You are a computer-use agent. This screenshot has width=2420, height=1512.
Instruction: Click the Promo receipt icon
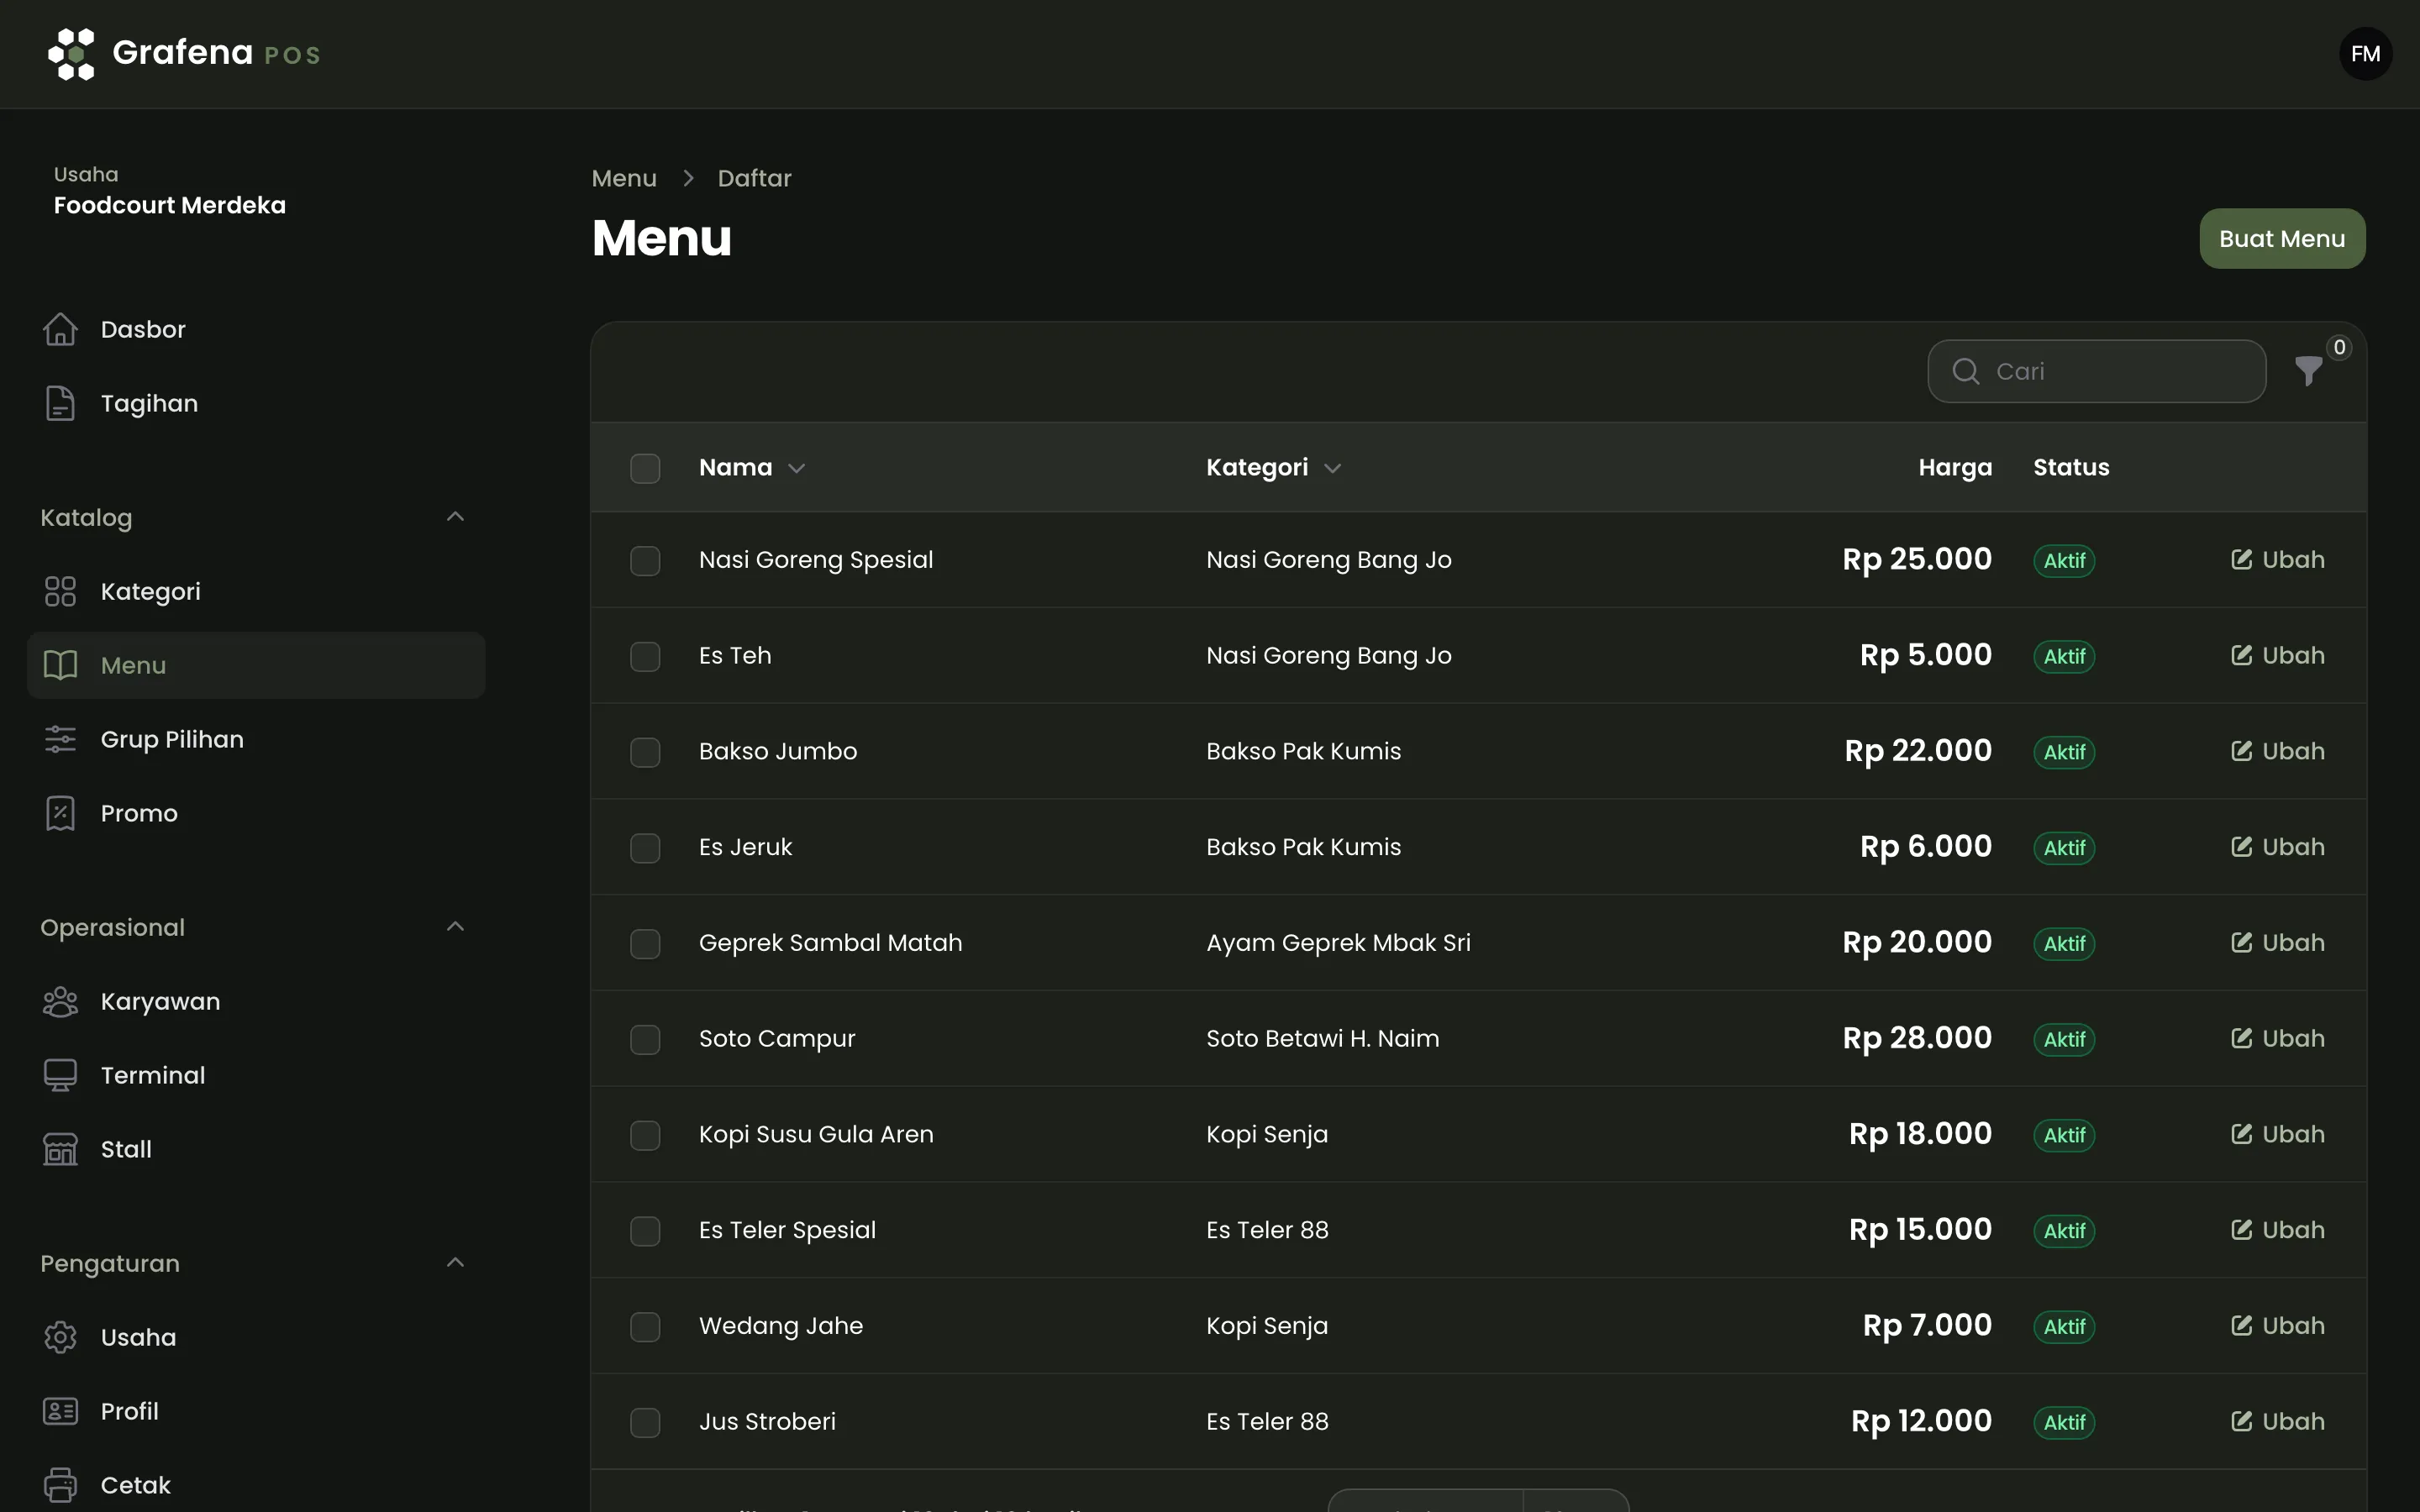coord(60,813)
